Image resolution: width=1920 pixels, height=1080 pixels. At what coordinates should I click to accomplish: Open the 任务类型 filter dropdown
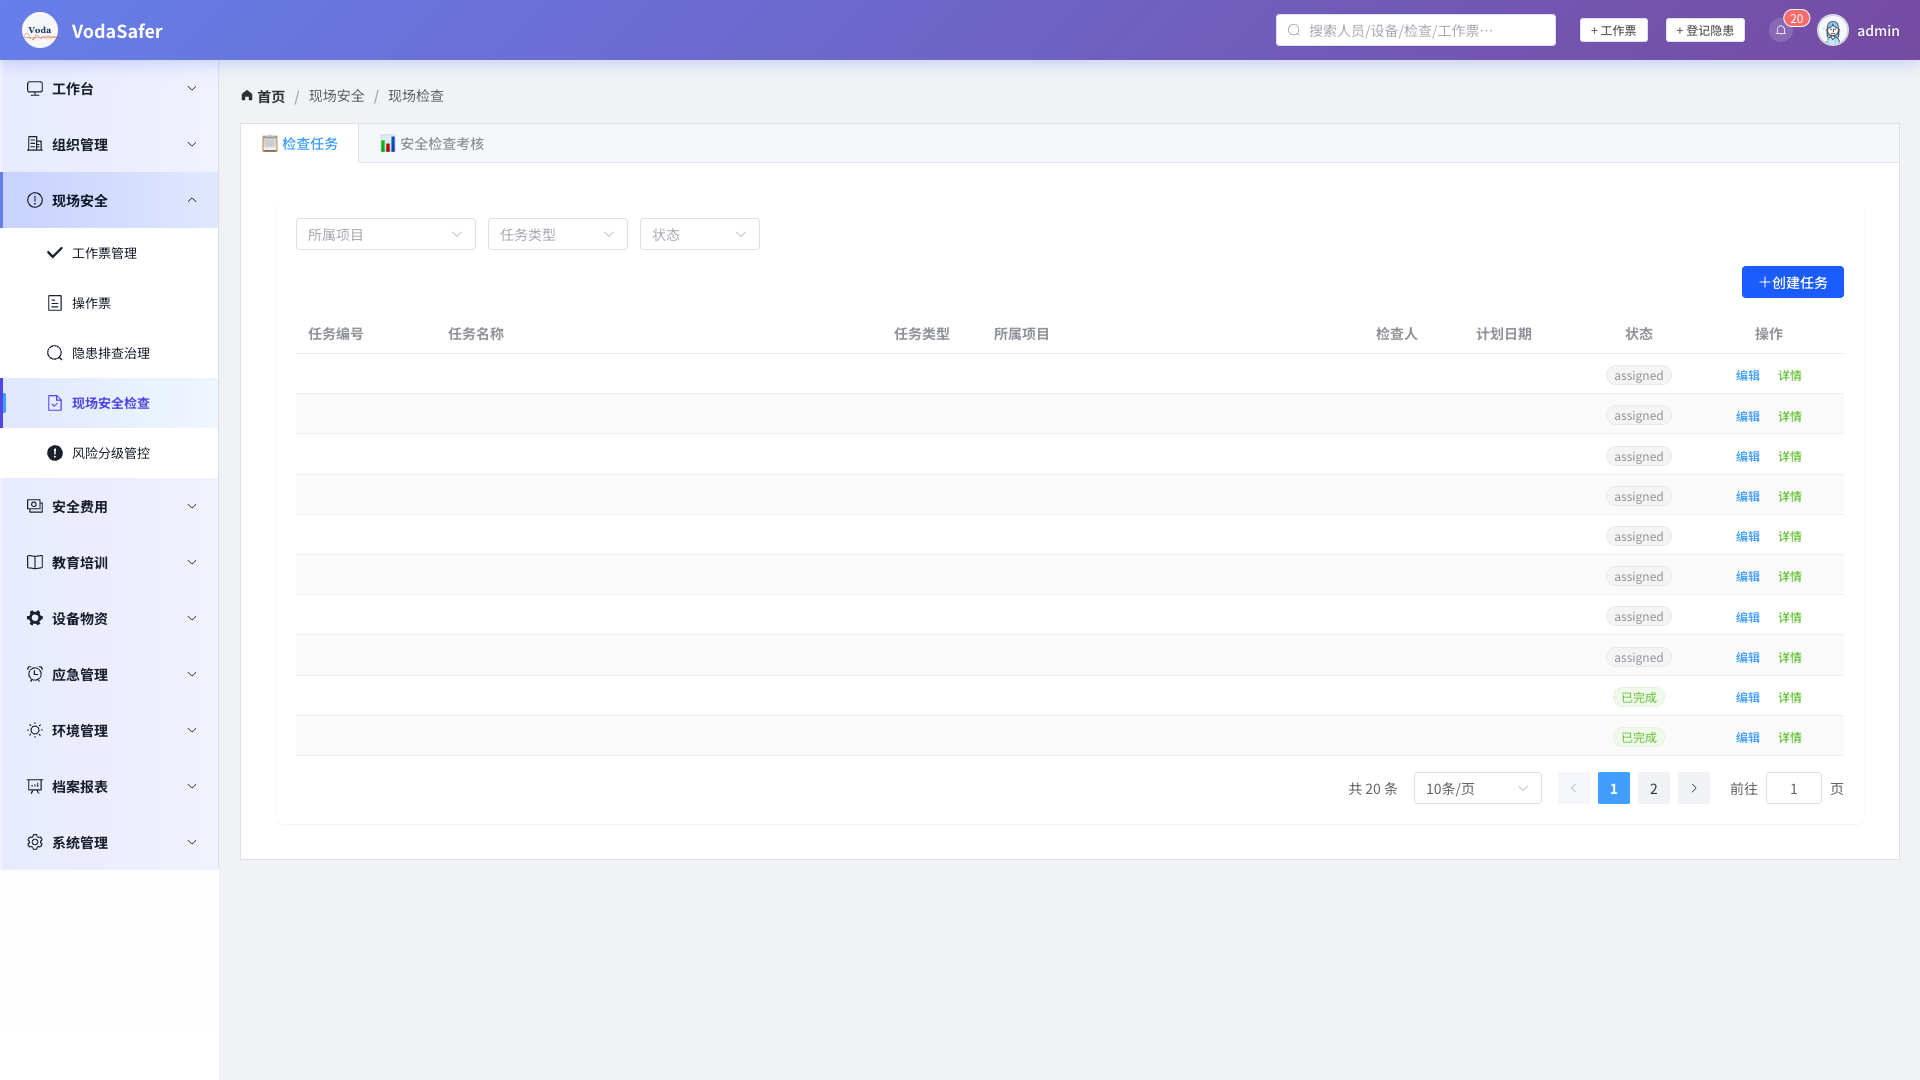(558, 234)
